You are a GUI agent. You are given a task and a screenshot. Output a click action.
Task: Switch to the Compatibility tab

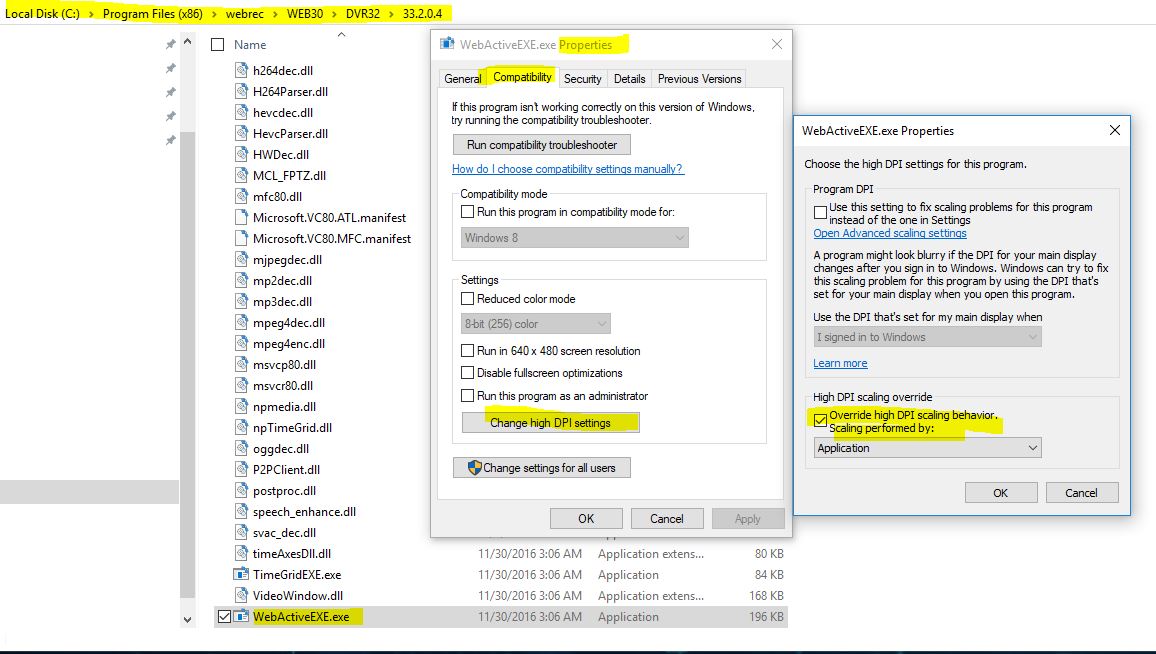point(522,77)
